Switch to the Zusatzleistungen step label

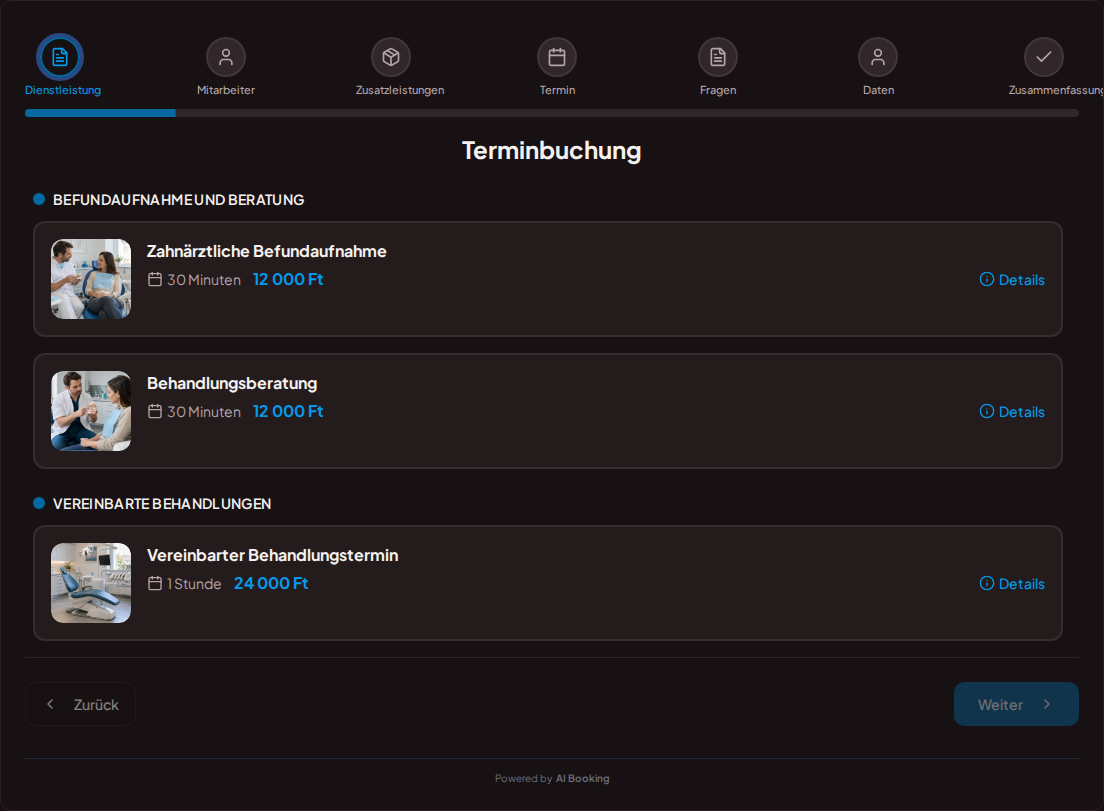400,90
